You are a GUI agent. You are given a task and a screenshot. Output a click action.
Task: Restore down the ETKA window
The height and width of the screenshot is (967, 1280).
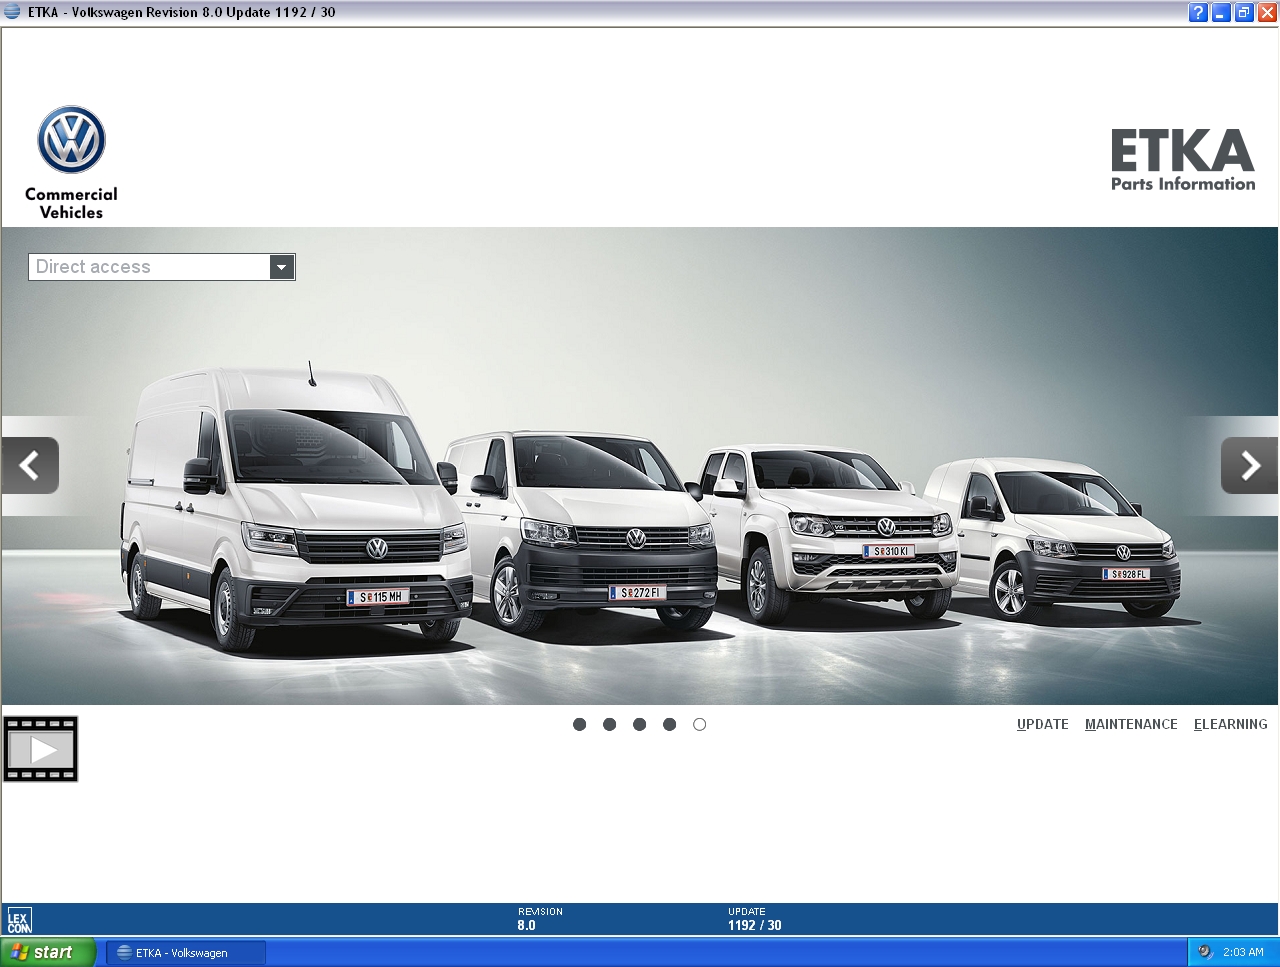[1244, 13]
